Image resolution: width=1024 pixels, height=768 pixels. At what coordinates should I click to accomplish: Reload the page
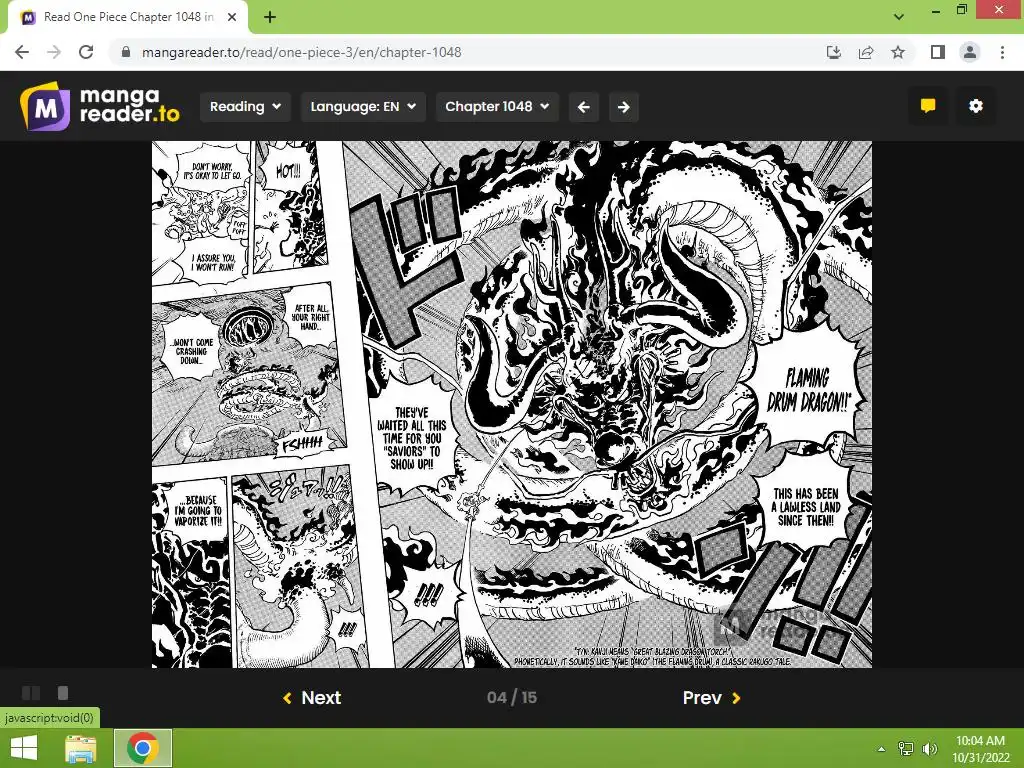pos(86,52)
